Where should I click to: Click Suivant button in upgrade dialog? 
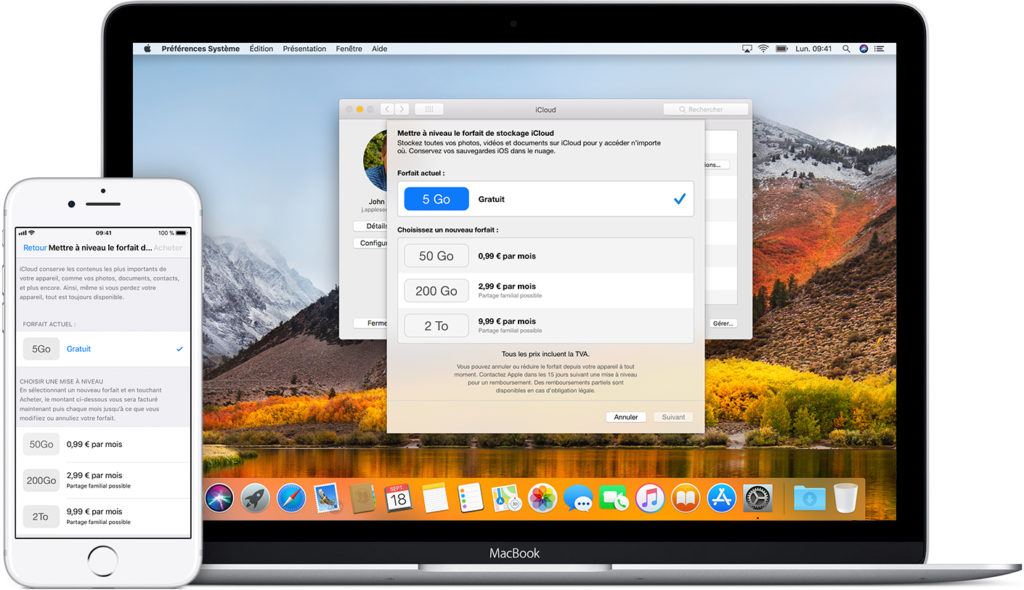[x=673, y=417]
